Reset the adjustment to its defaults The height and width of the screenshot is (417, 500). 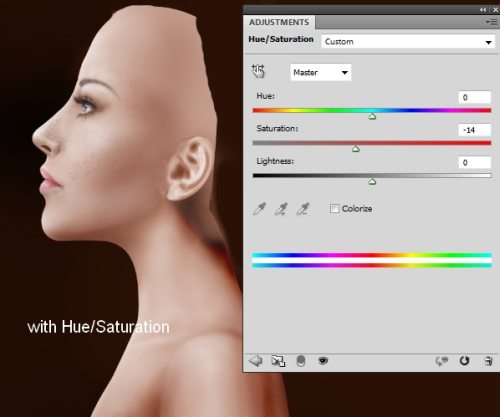464,361
